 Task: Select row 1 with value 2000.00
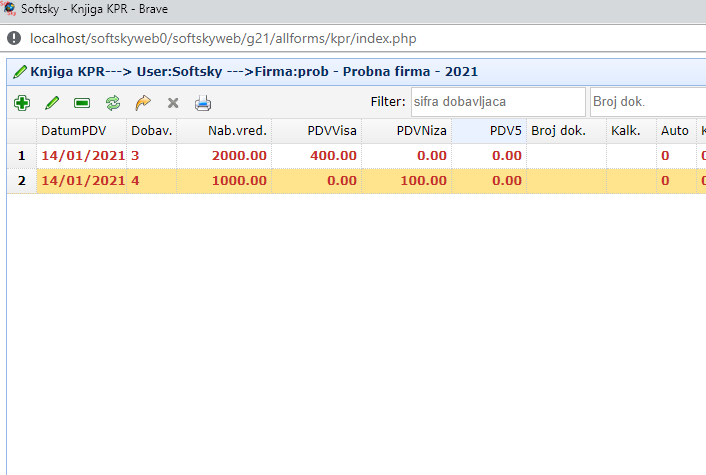[x=238, y=156]
